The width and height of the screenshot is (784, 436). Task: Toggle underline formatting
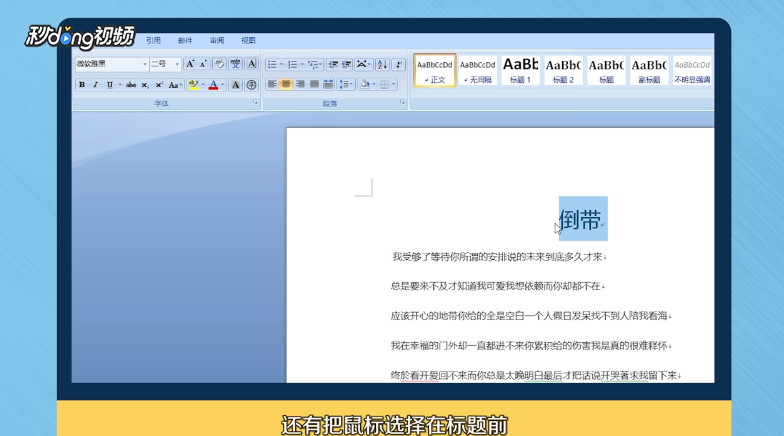tap(110, 85)
